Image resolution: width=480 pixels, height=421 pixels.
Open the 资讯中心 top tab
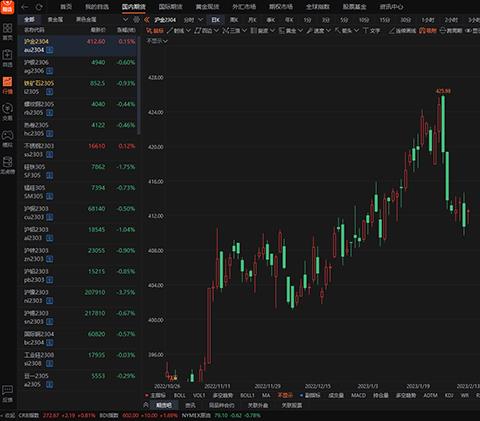click(391, 7)
